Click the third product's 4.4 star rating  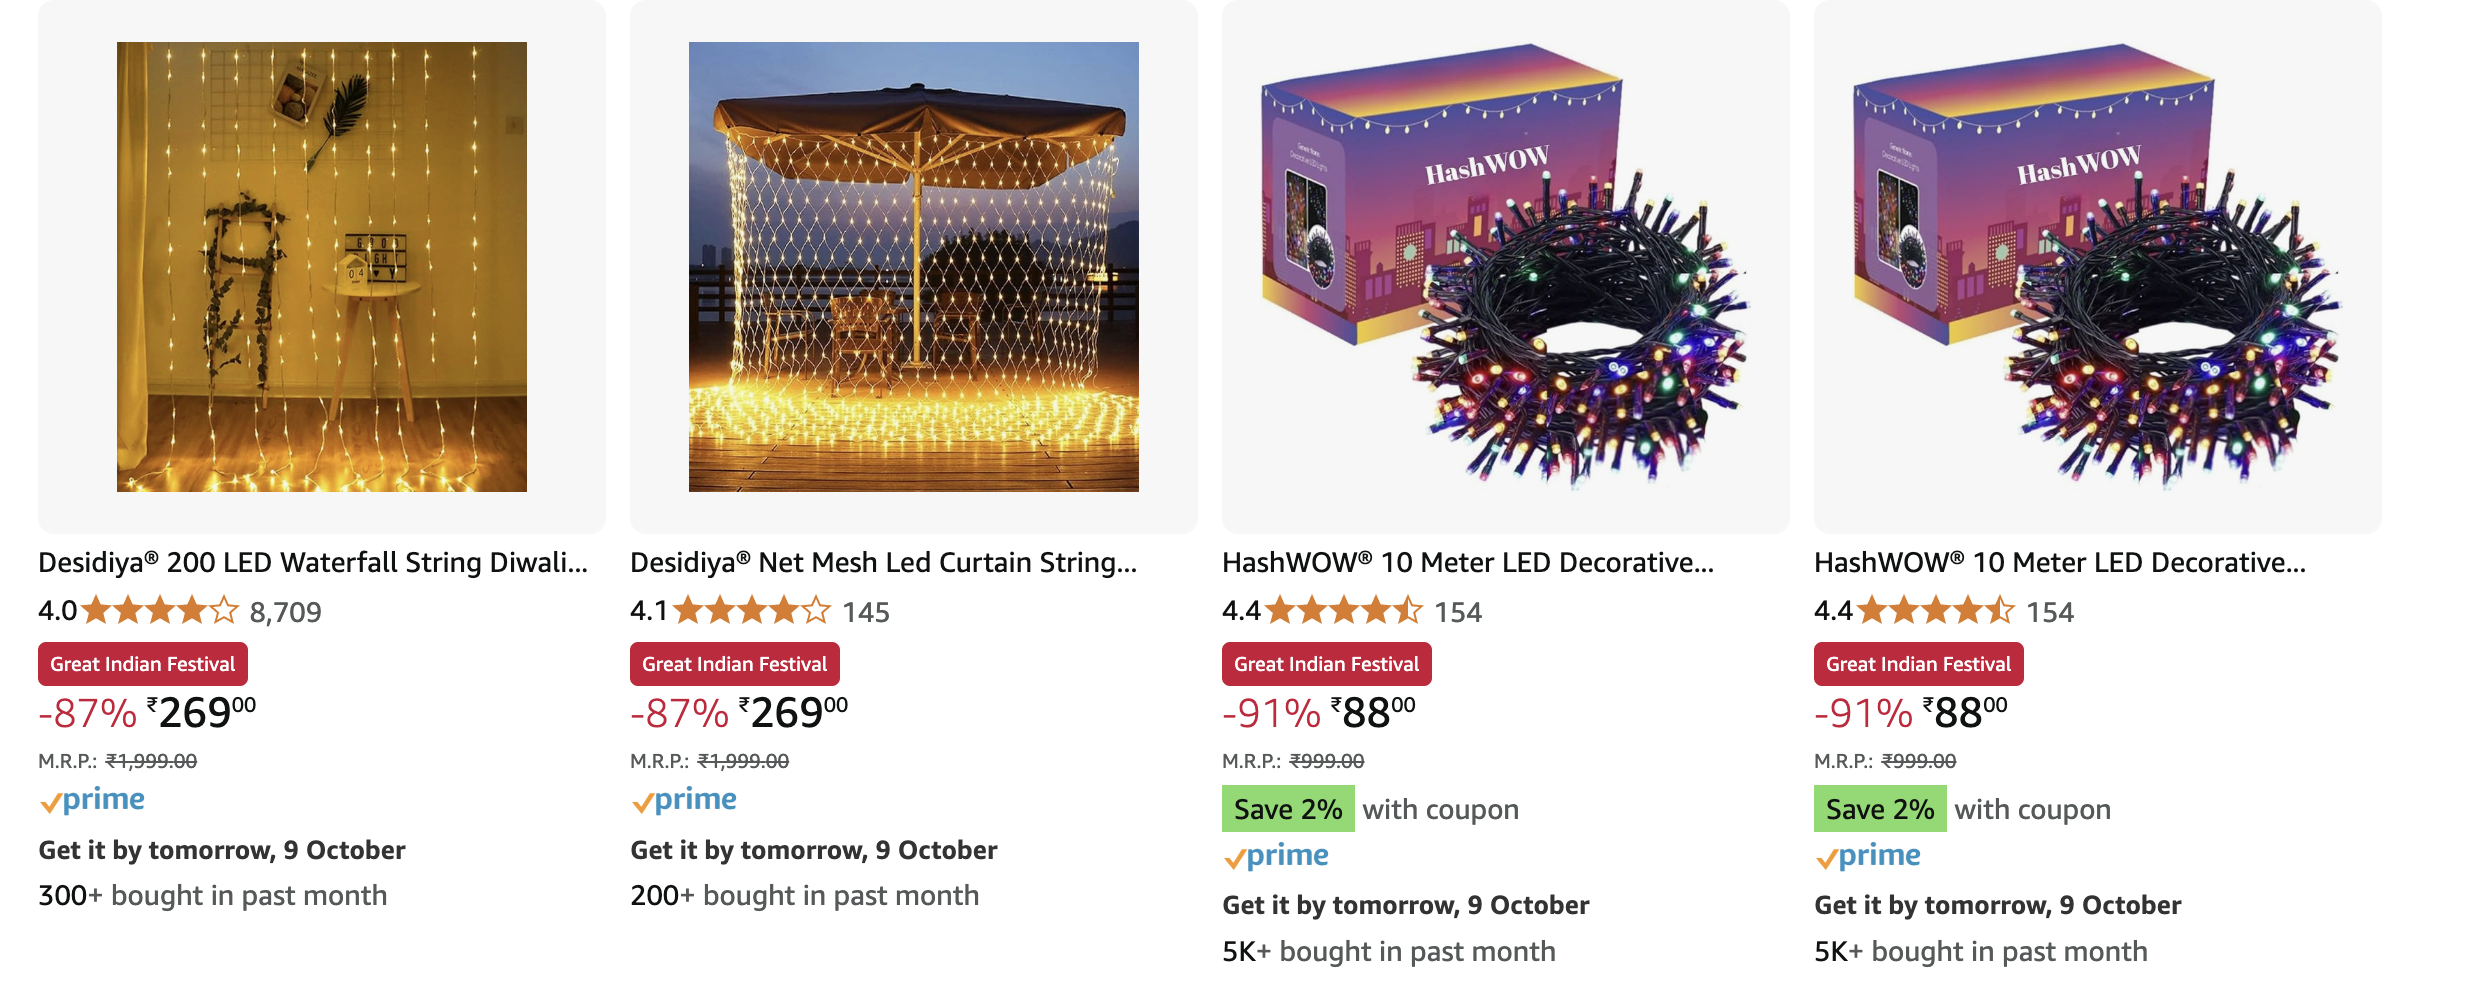[x=1344, y=610]
